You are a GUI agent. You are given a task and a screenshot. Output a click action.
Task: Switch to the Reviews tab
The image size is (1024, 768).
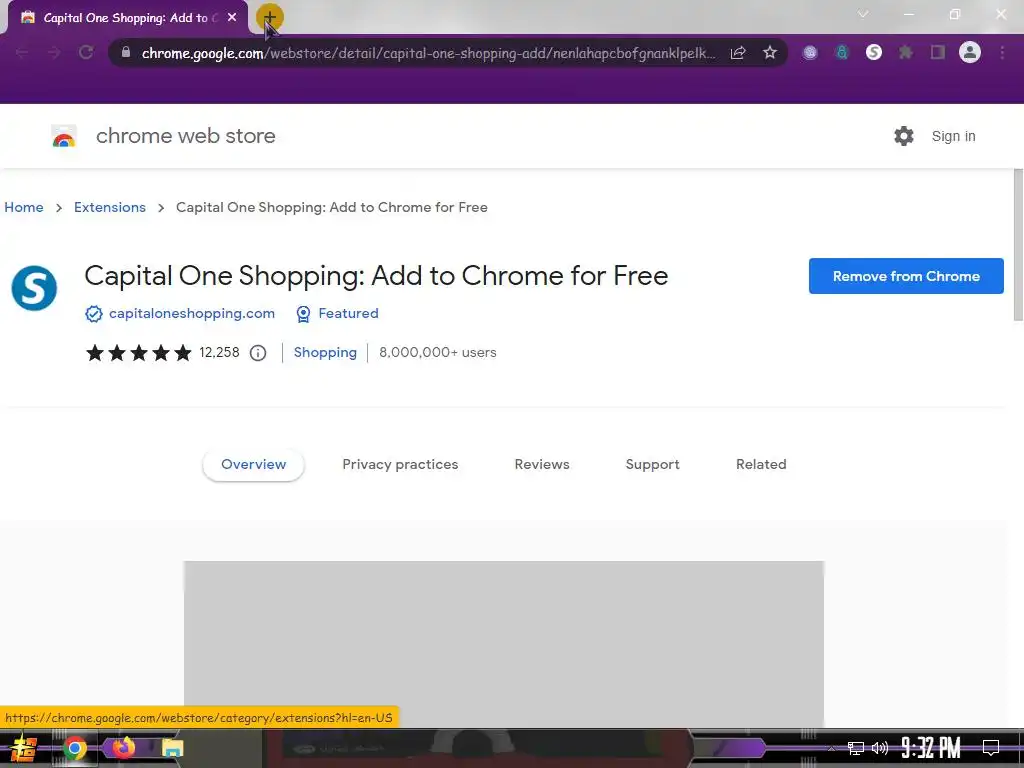(542, 464)
